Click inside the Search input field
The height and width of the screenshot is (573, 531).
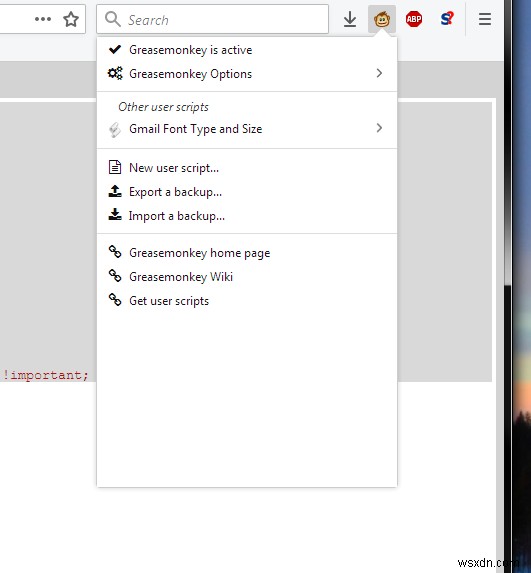[212, 19]
